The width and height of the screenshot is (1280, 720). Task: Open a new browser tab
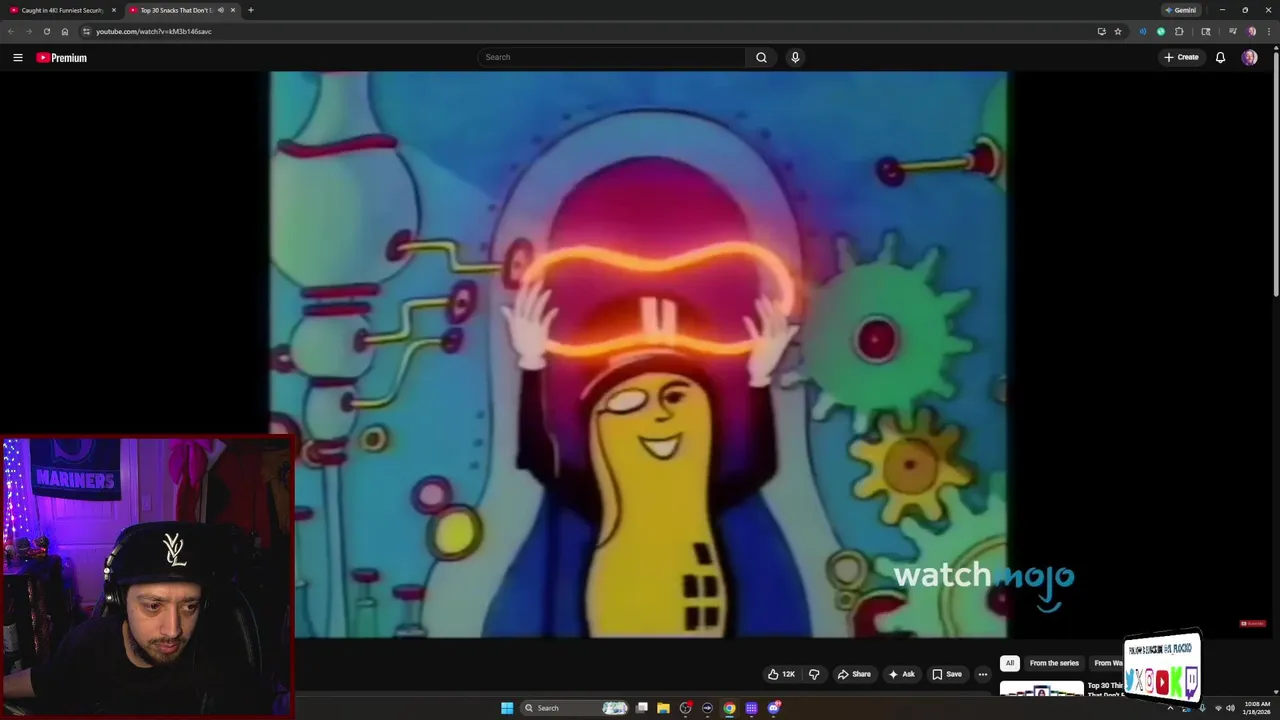pos(250,10)
